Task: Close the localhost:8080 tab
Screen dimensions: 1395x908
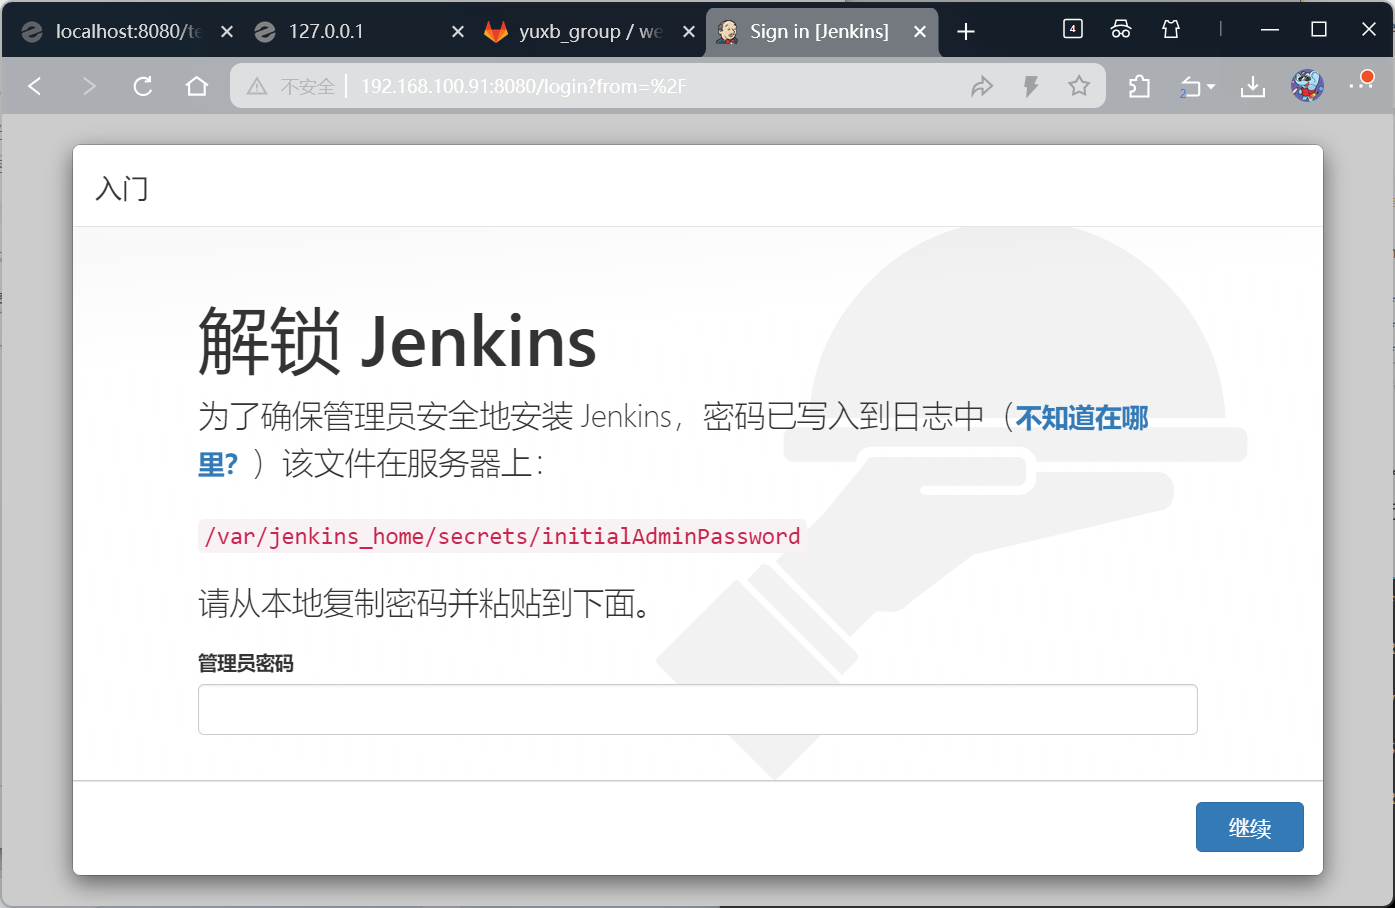Action: click(x=227, y=32)
